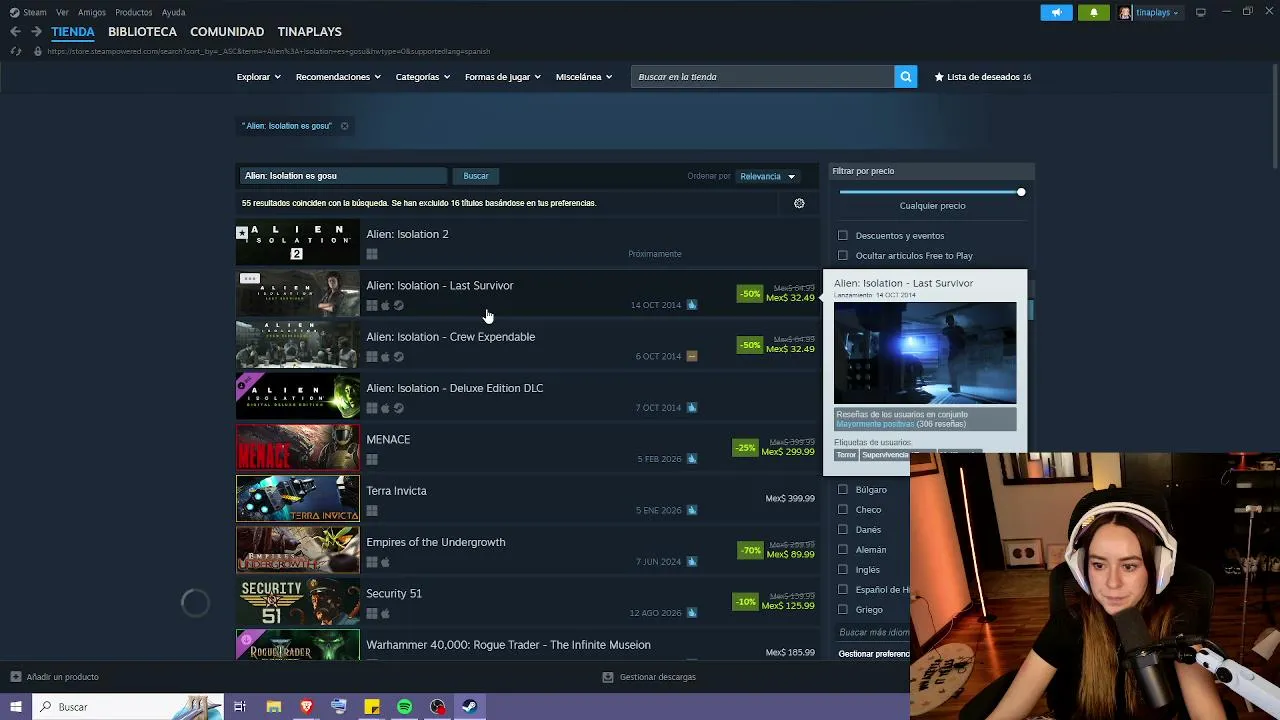The height and width of the screenshot is (720, 1280).
Task: Open the TINAPLAYS profile tab
Action: (309, 32)
